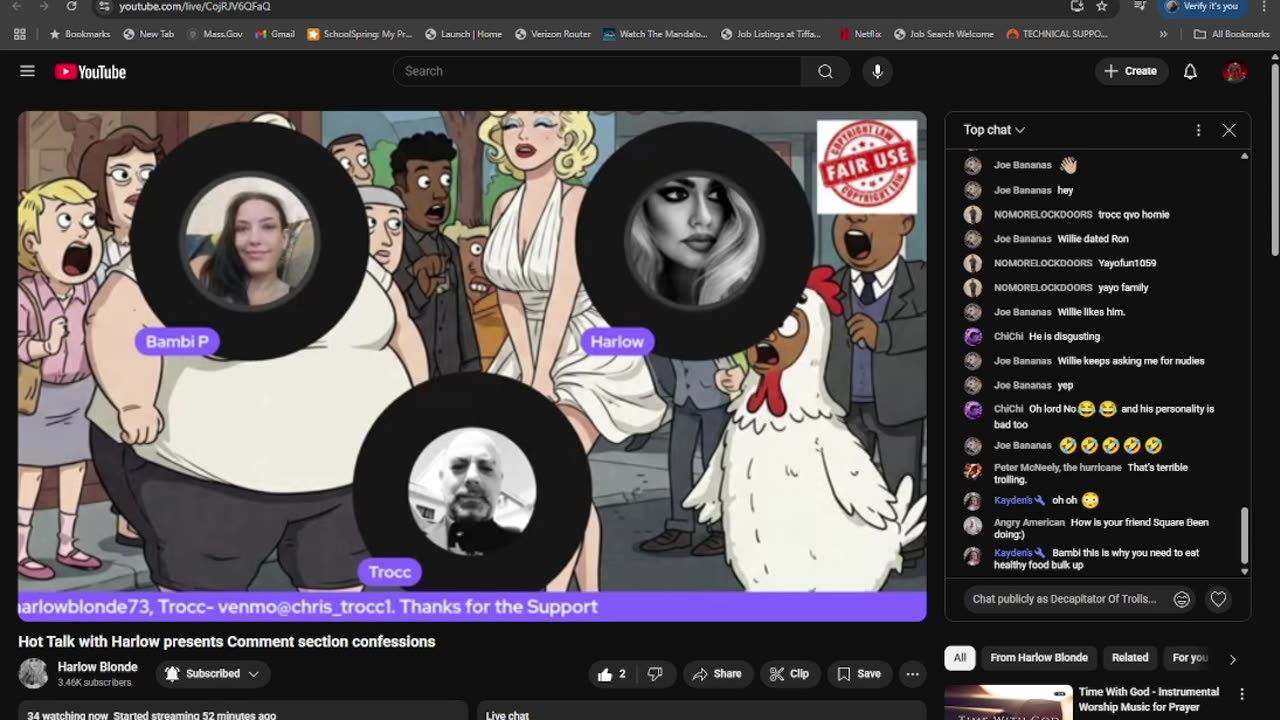
Task: Open options menu for Time With God video
Action: [x=1242, y=694]
